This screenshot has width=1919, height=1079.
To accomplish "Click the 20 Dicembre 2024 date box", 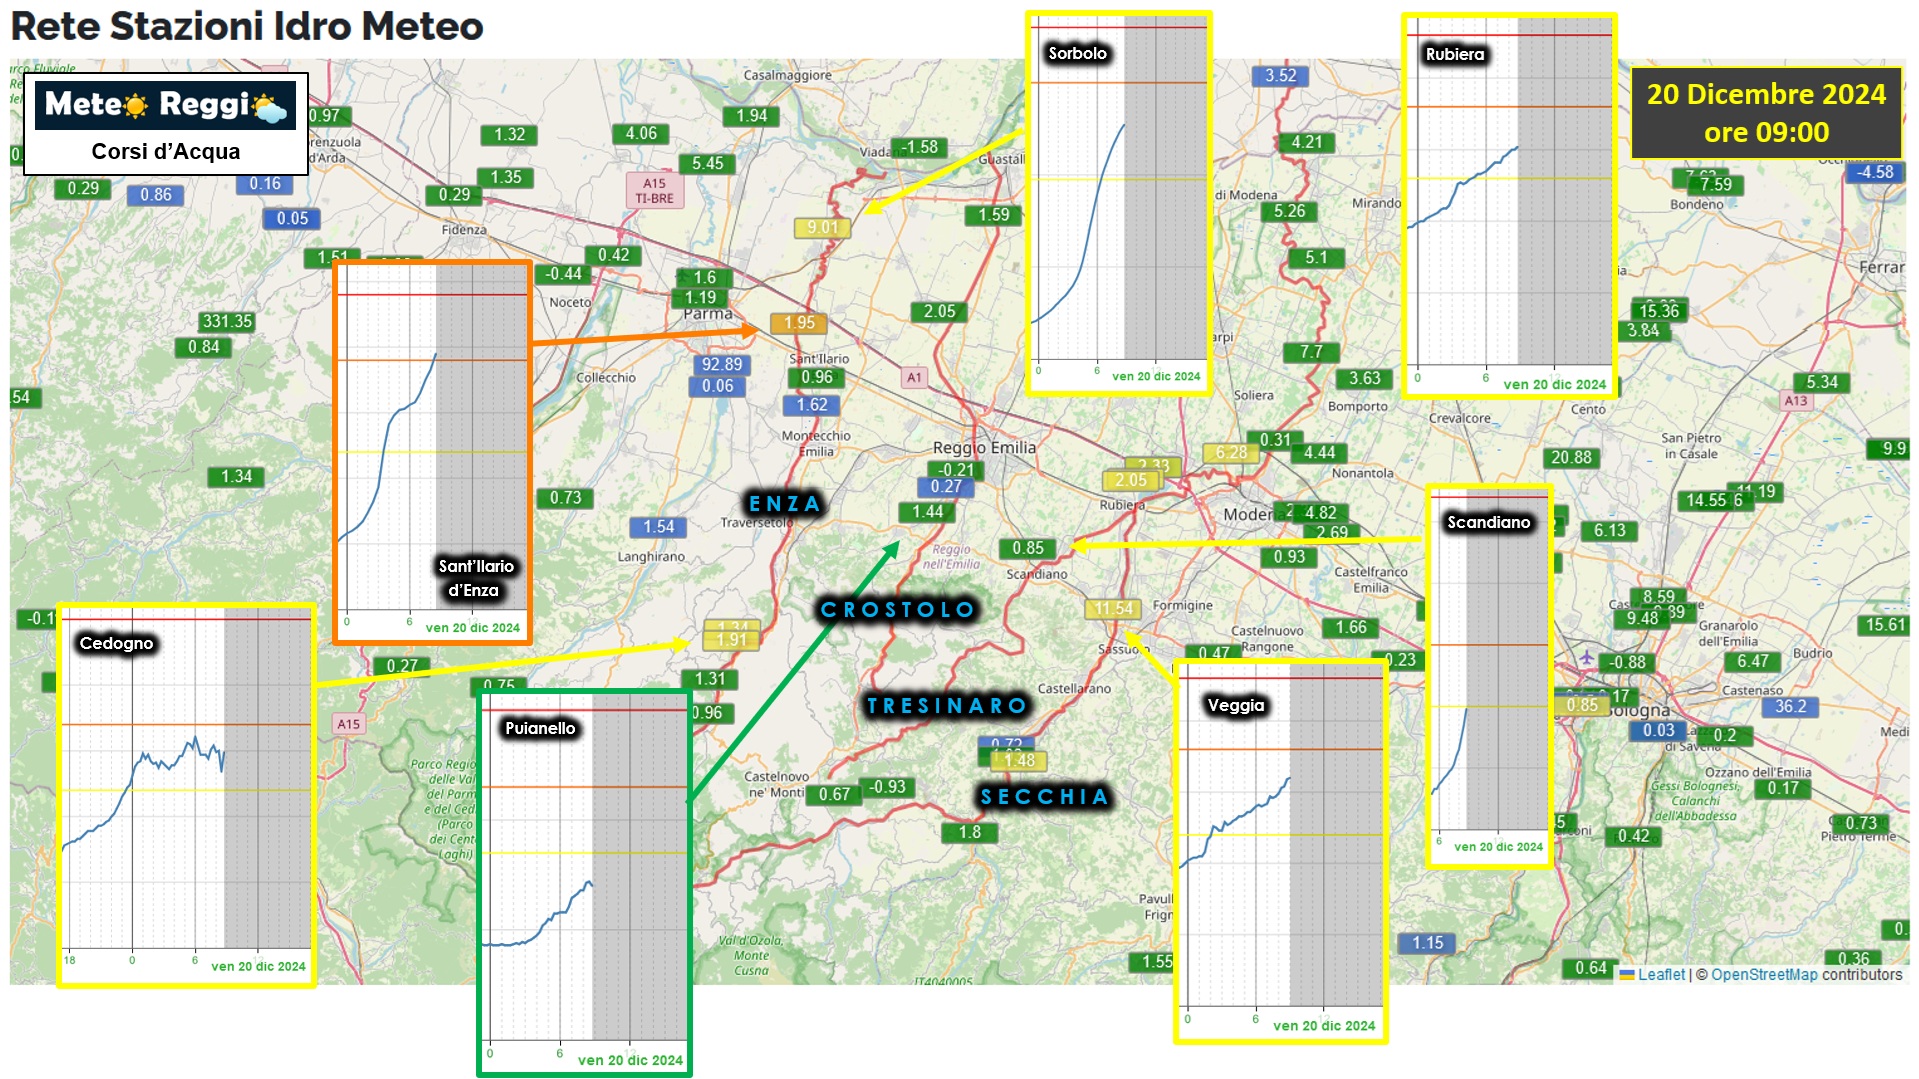I will 1765,113.
